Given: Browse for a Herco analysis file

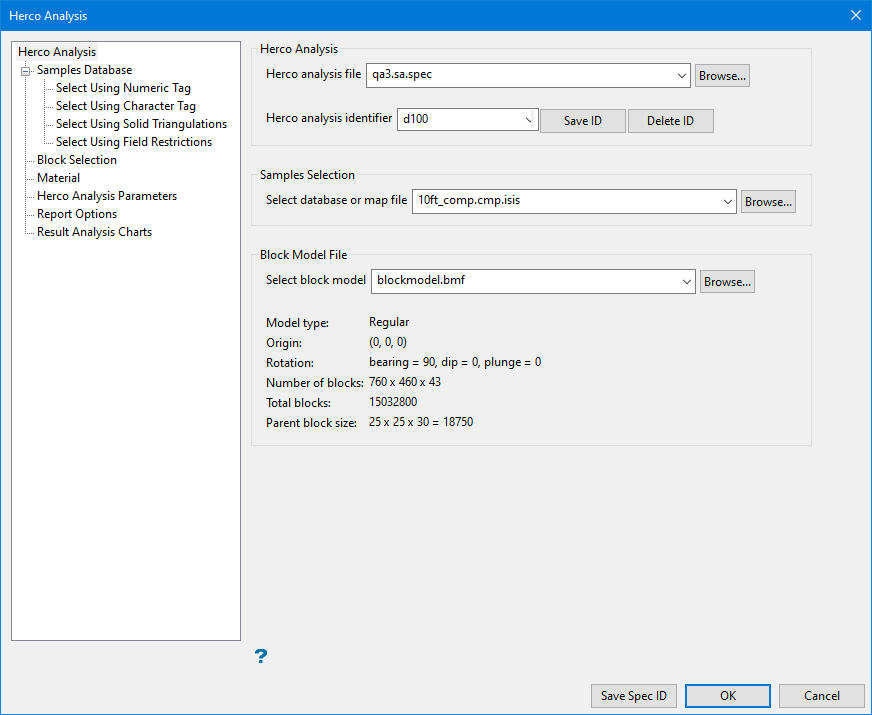Looking at the screenshot, I should pos(722,75).
